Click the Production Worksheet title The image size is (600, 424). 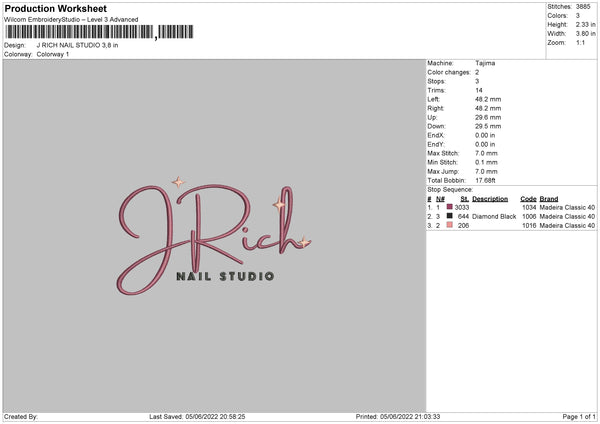click(55, 8)
